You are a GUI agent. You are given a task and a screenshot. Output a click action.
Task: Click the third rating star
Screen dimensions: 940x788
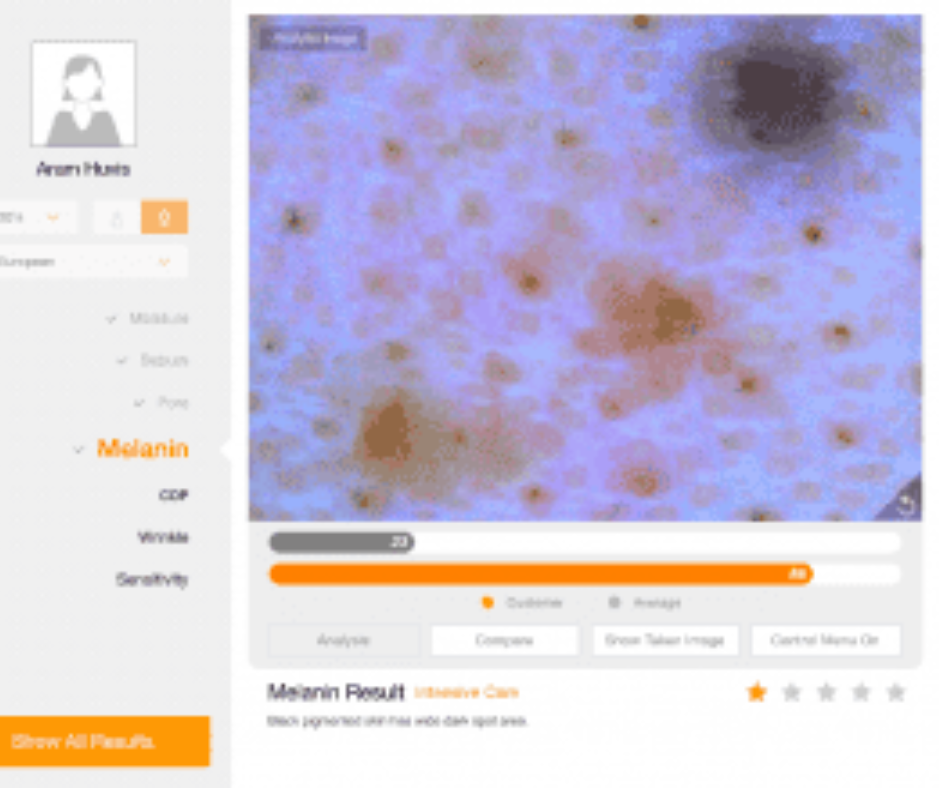826,692
